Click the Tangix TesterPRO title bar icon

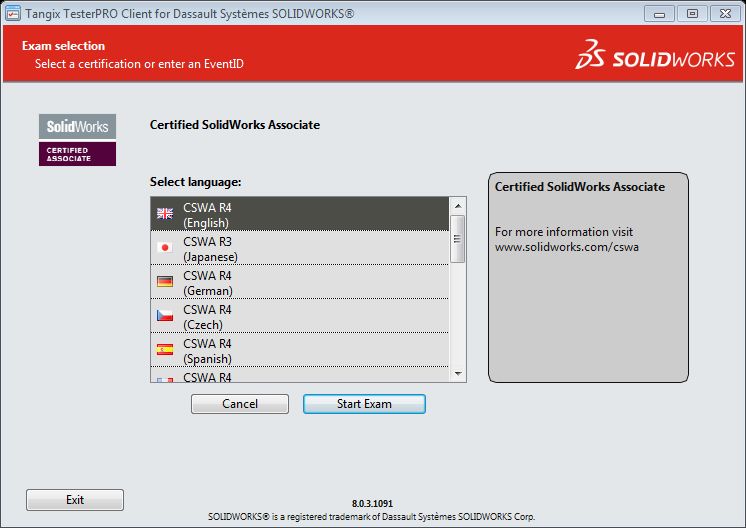tap(12, 13)
